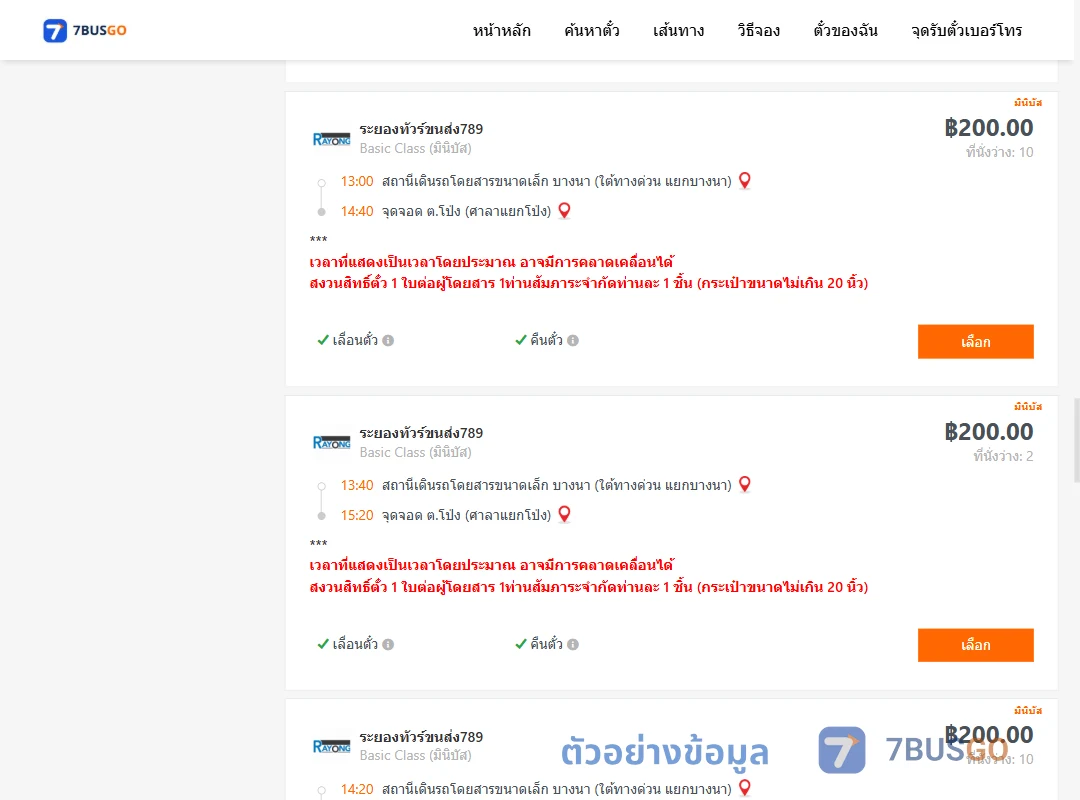Viewport: 1080px width, 800px height.
Task: Open คืนตั๋ว info icon on 13:00 trip
Action: (573, 340)
